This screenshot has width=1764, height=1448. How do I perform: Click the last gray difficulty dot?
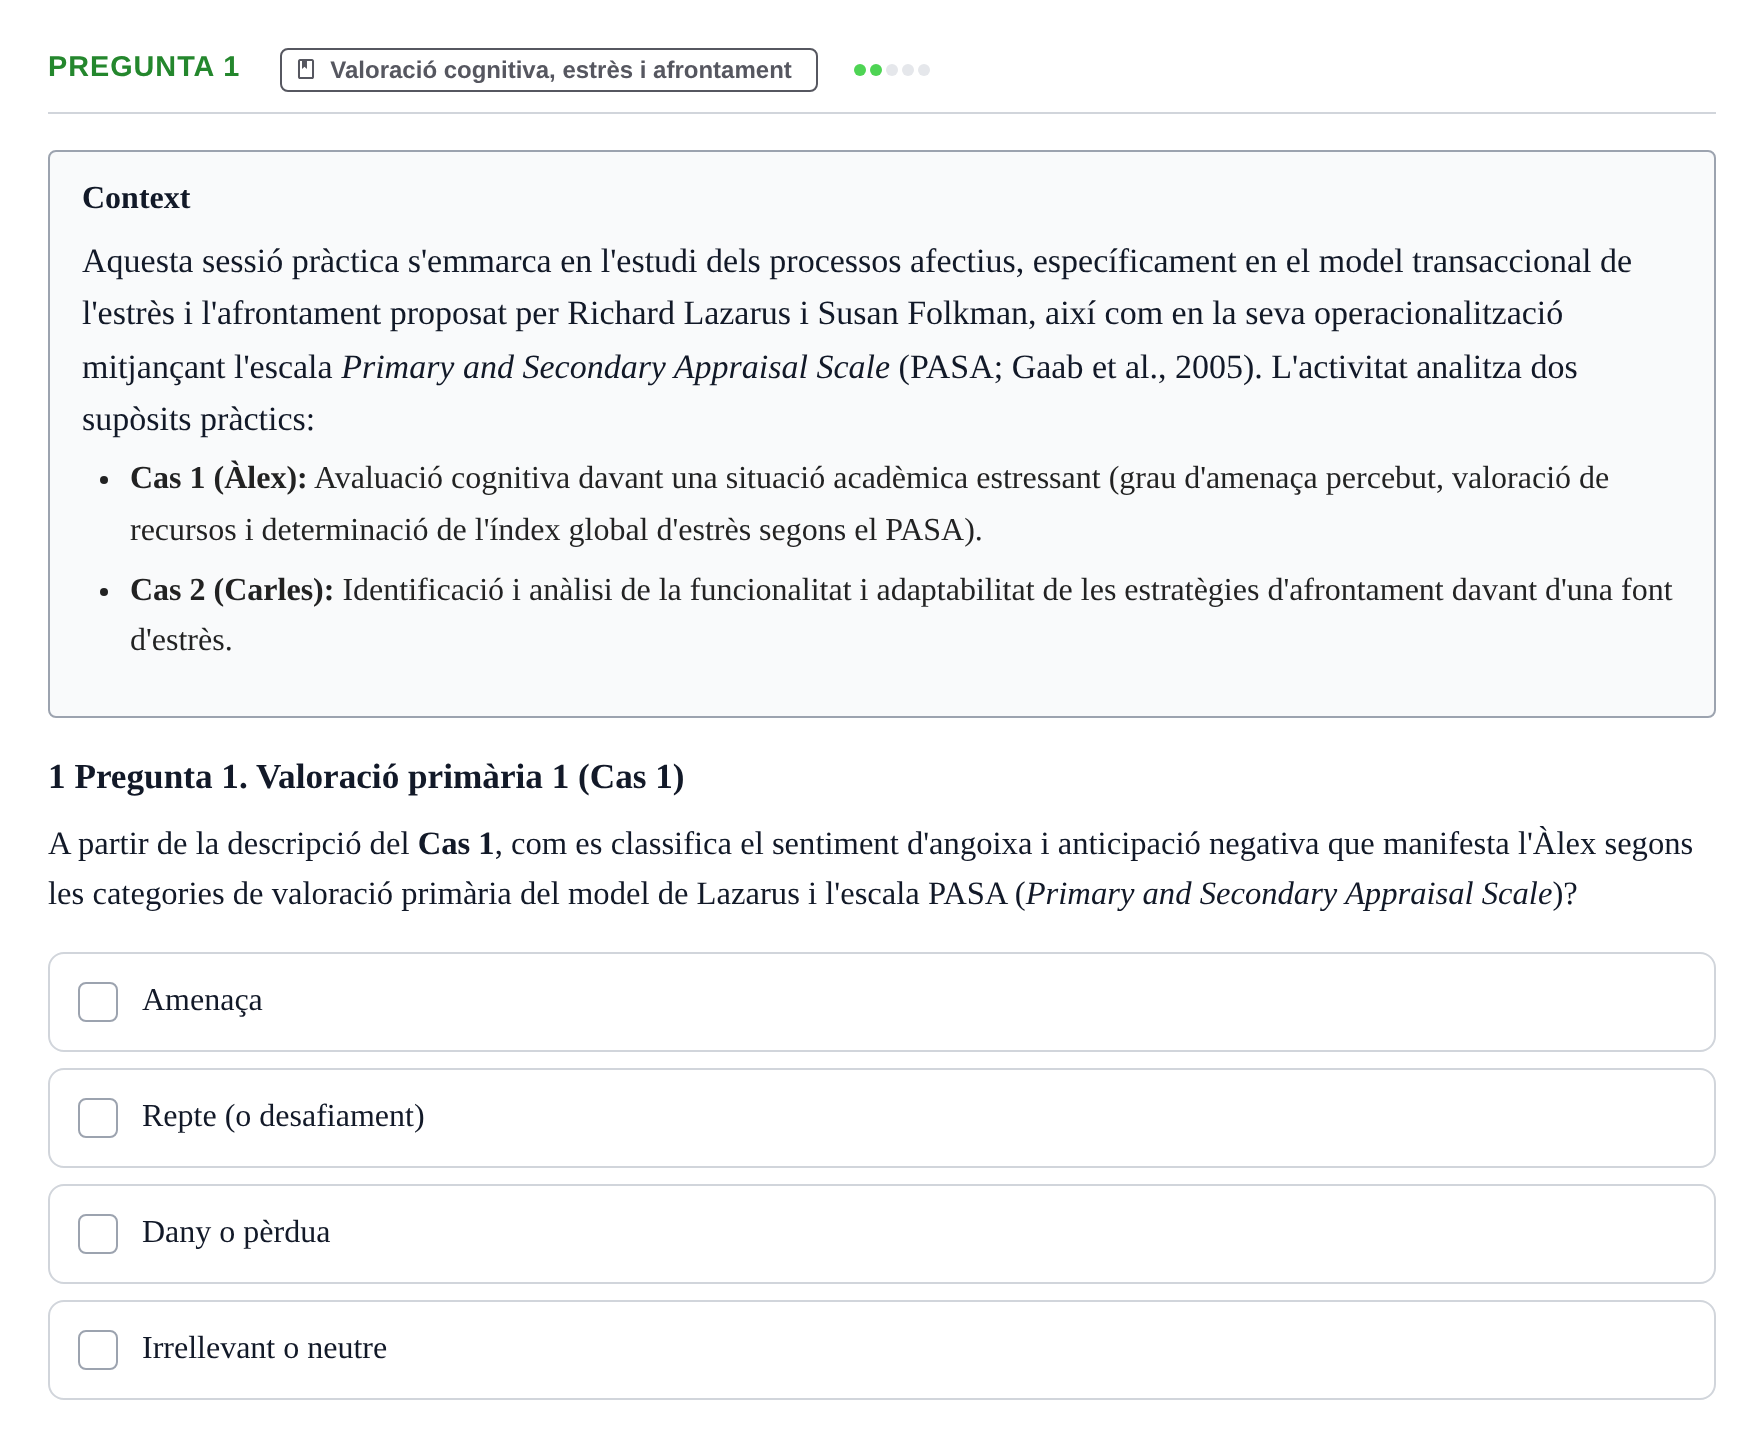click(x=924, y=70)
